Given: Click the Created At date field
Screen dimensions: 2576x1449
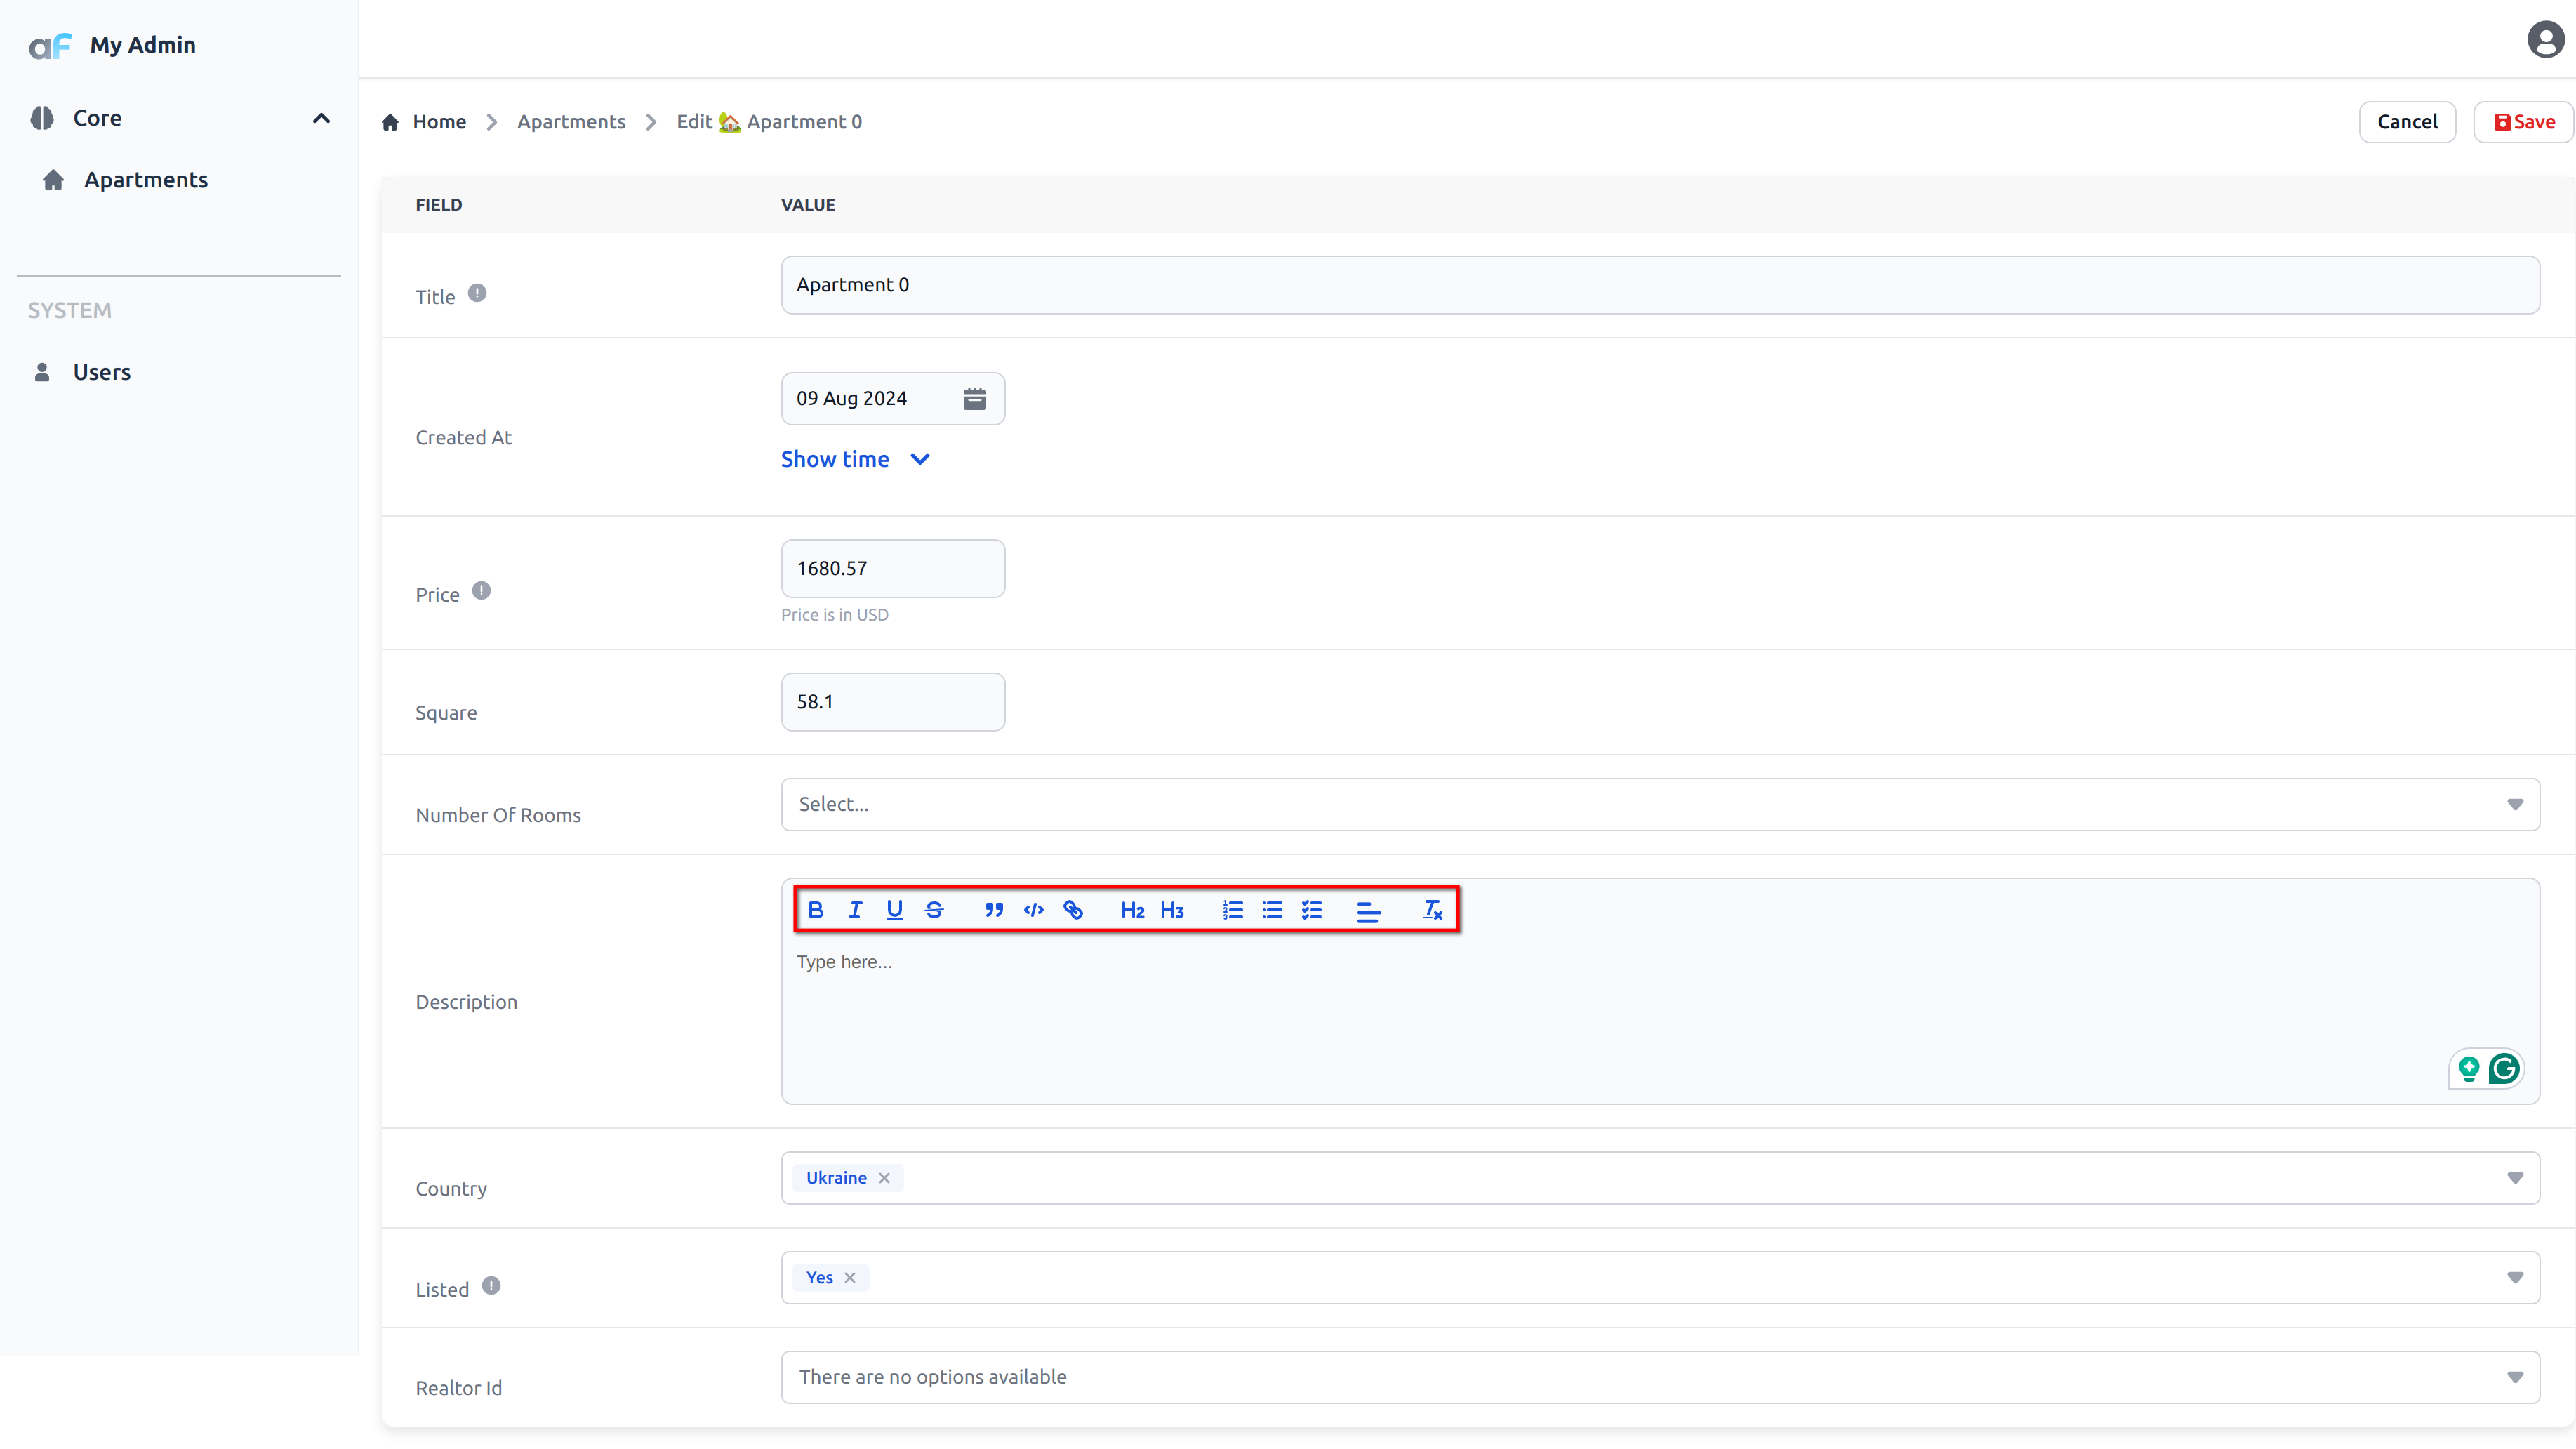Looking at the screenshot, I should (893, 399).
